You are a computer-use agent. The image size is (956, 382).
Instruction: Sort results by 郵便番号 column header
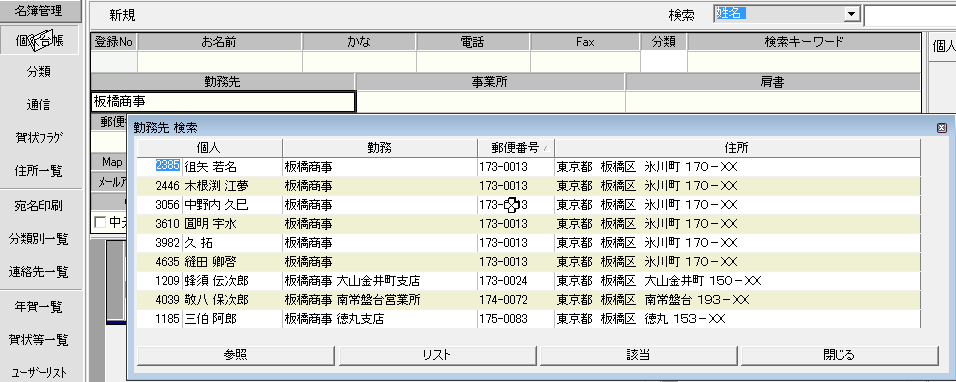[x=516, y=147]
